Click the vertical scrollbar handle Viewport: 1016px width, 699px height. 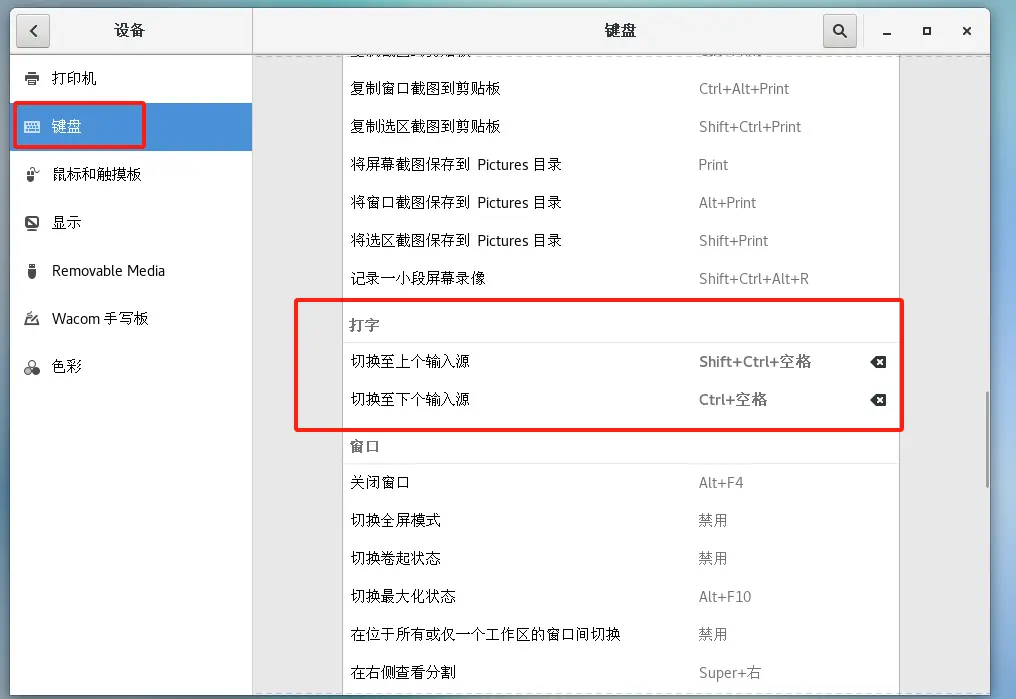pyautogui.click(x=987, y=439)
